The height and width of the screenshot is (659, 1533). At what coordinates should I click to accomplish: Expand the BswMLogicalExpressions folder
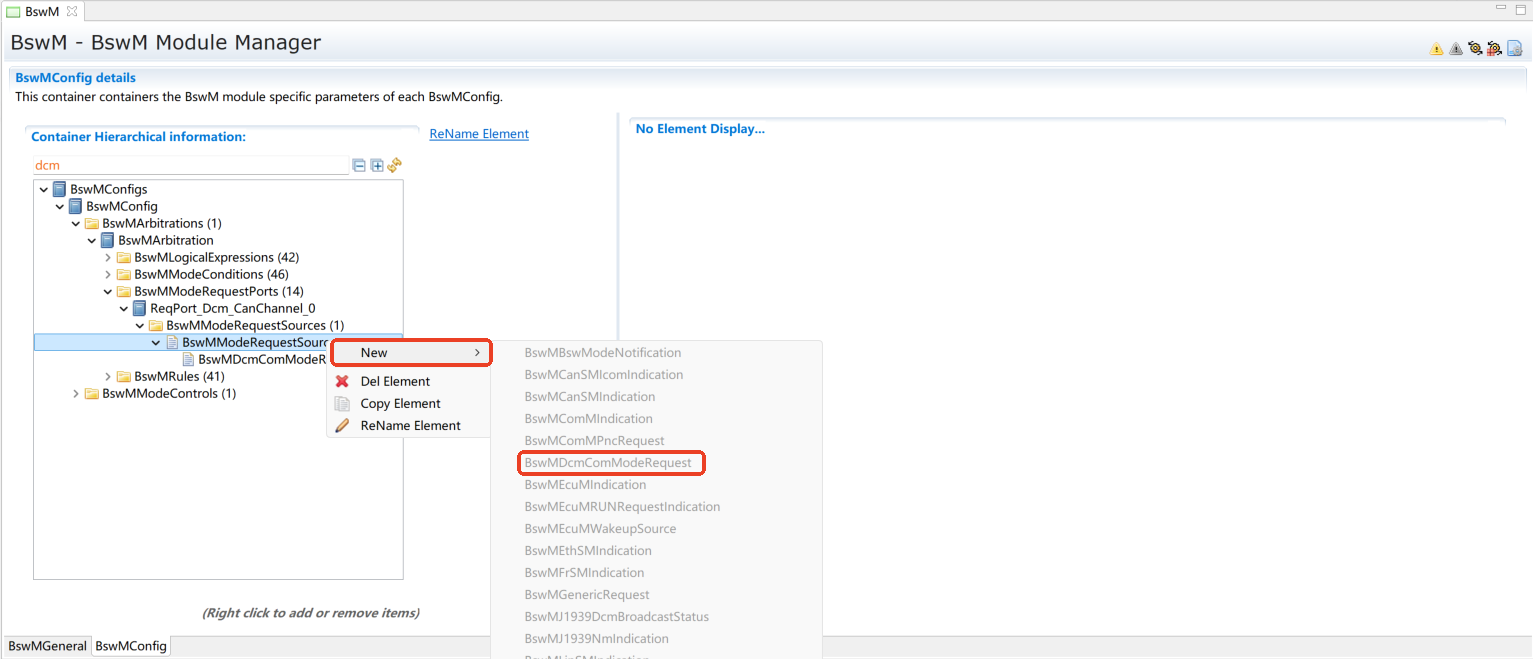click(x=108, y=257)
